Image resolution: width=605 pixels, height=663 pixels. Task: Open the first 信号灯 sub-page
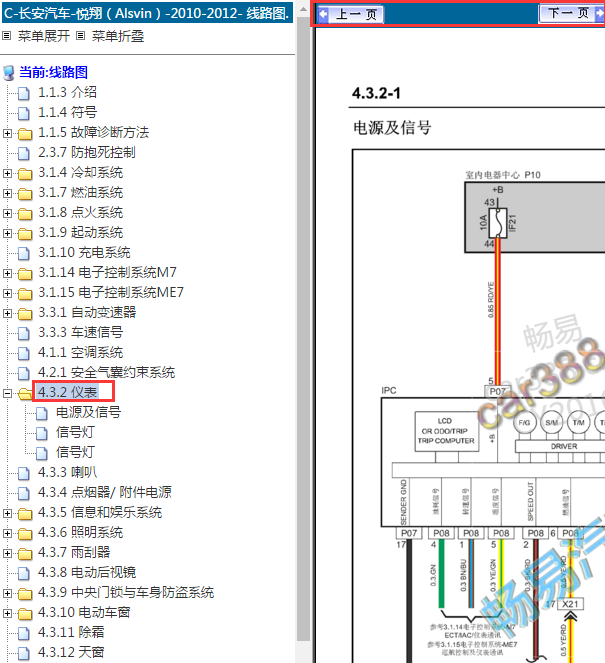point(75,432)
